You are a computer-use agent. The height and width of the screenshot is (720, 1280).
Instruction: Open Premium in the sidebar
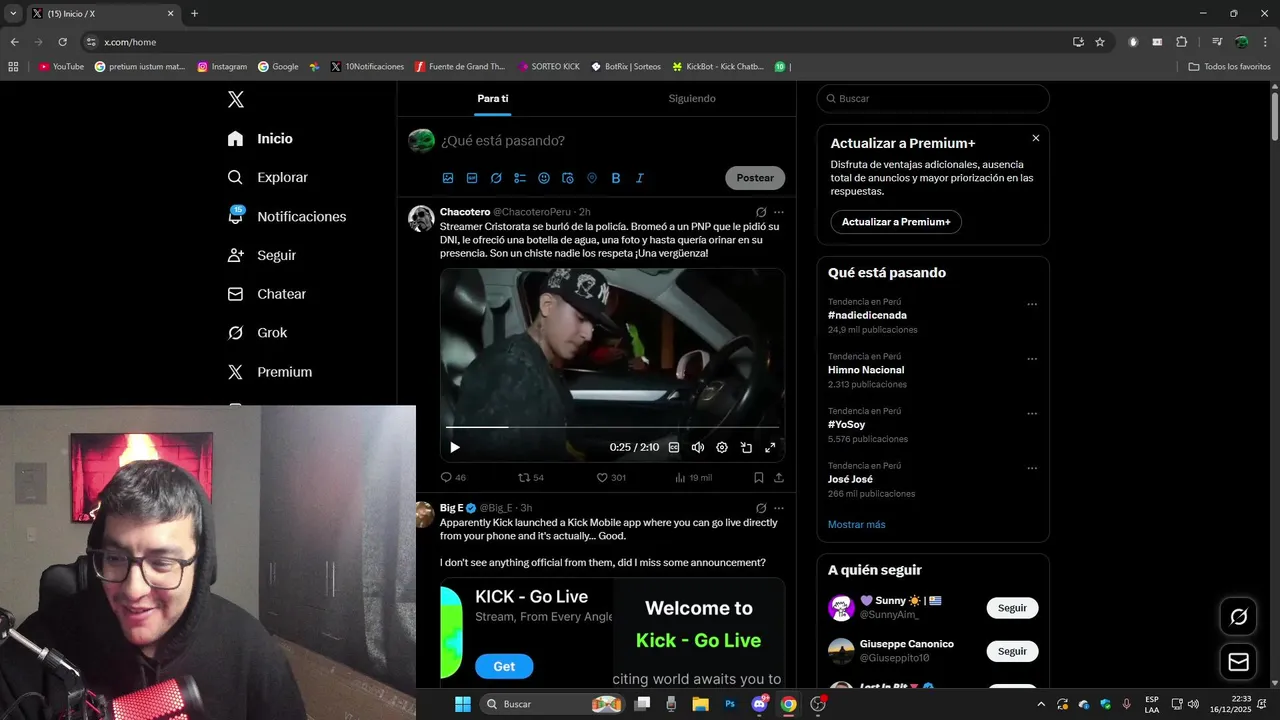[x=269, y=372]
